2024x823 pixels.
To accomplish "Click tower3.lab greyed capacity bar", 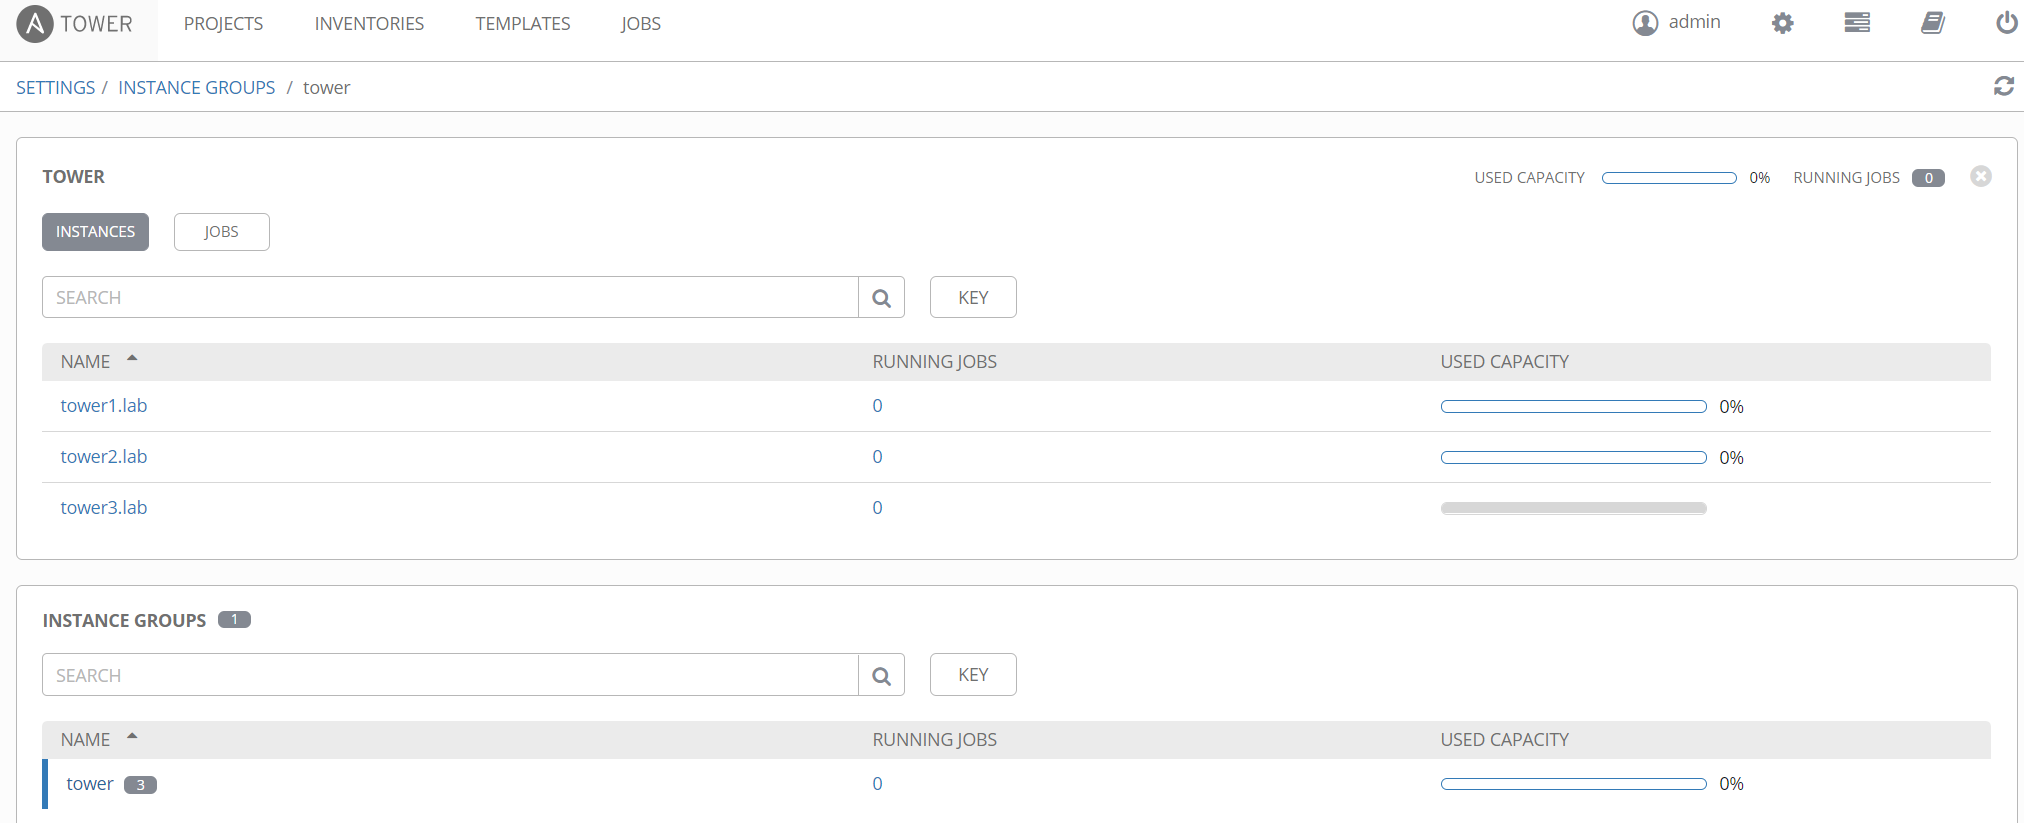I will click(x=1573, y=508).
